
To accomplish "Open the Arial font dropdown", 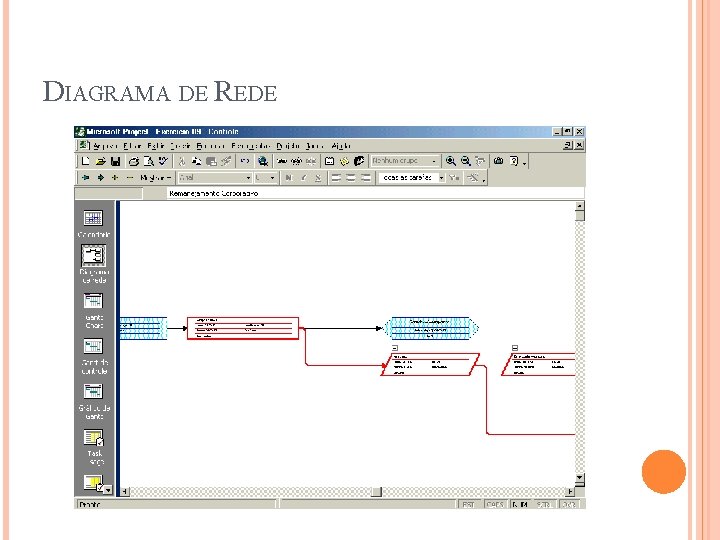I will click(x=248, y=177).
